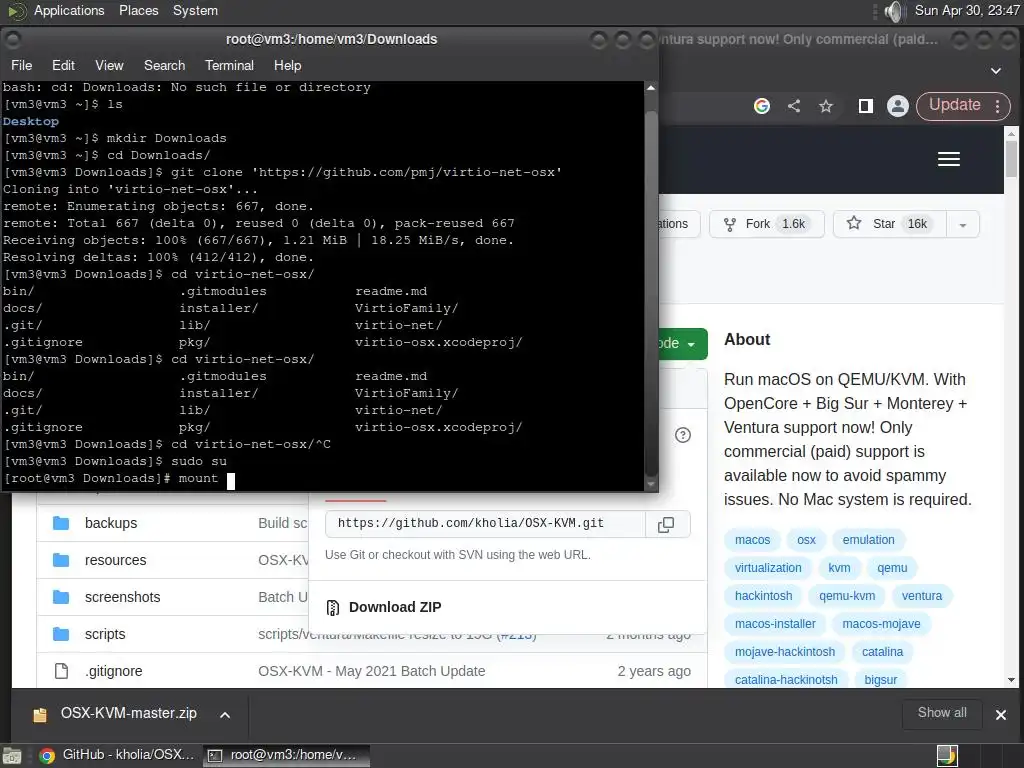Open the terminal File menu

(x=22, y=65)
